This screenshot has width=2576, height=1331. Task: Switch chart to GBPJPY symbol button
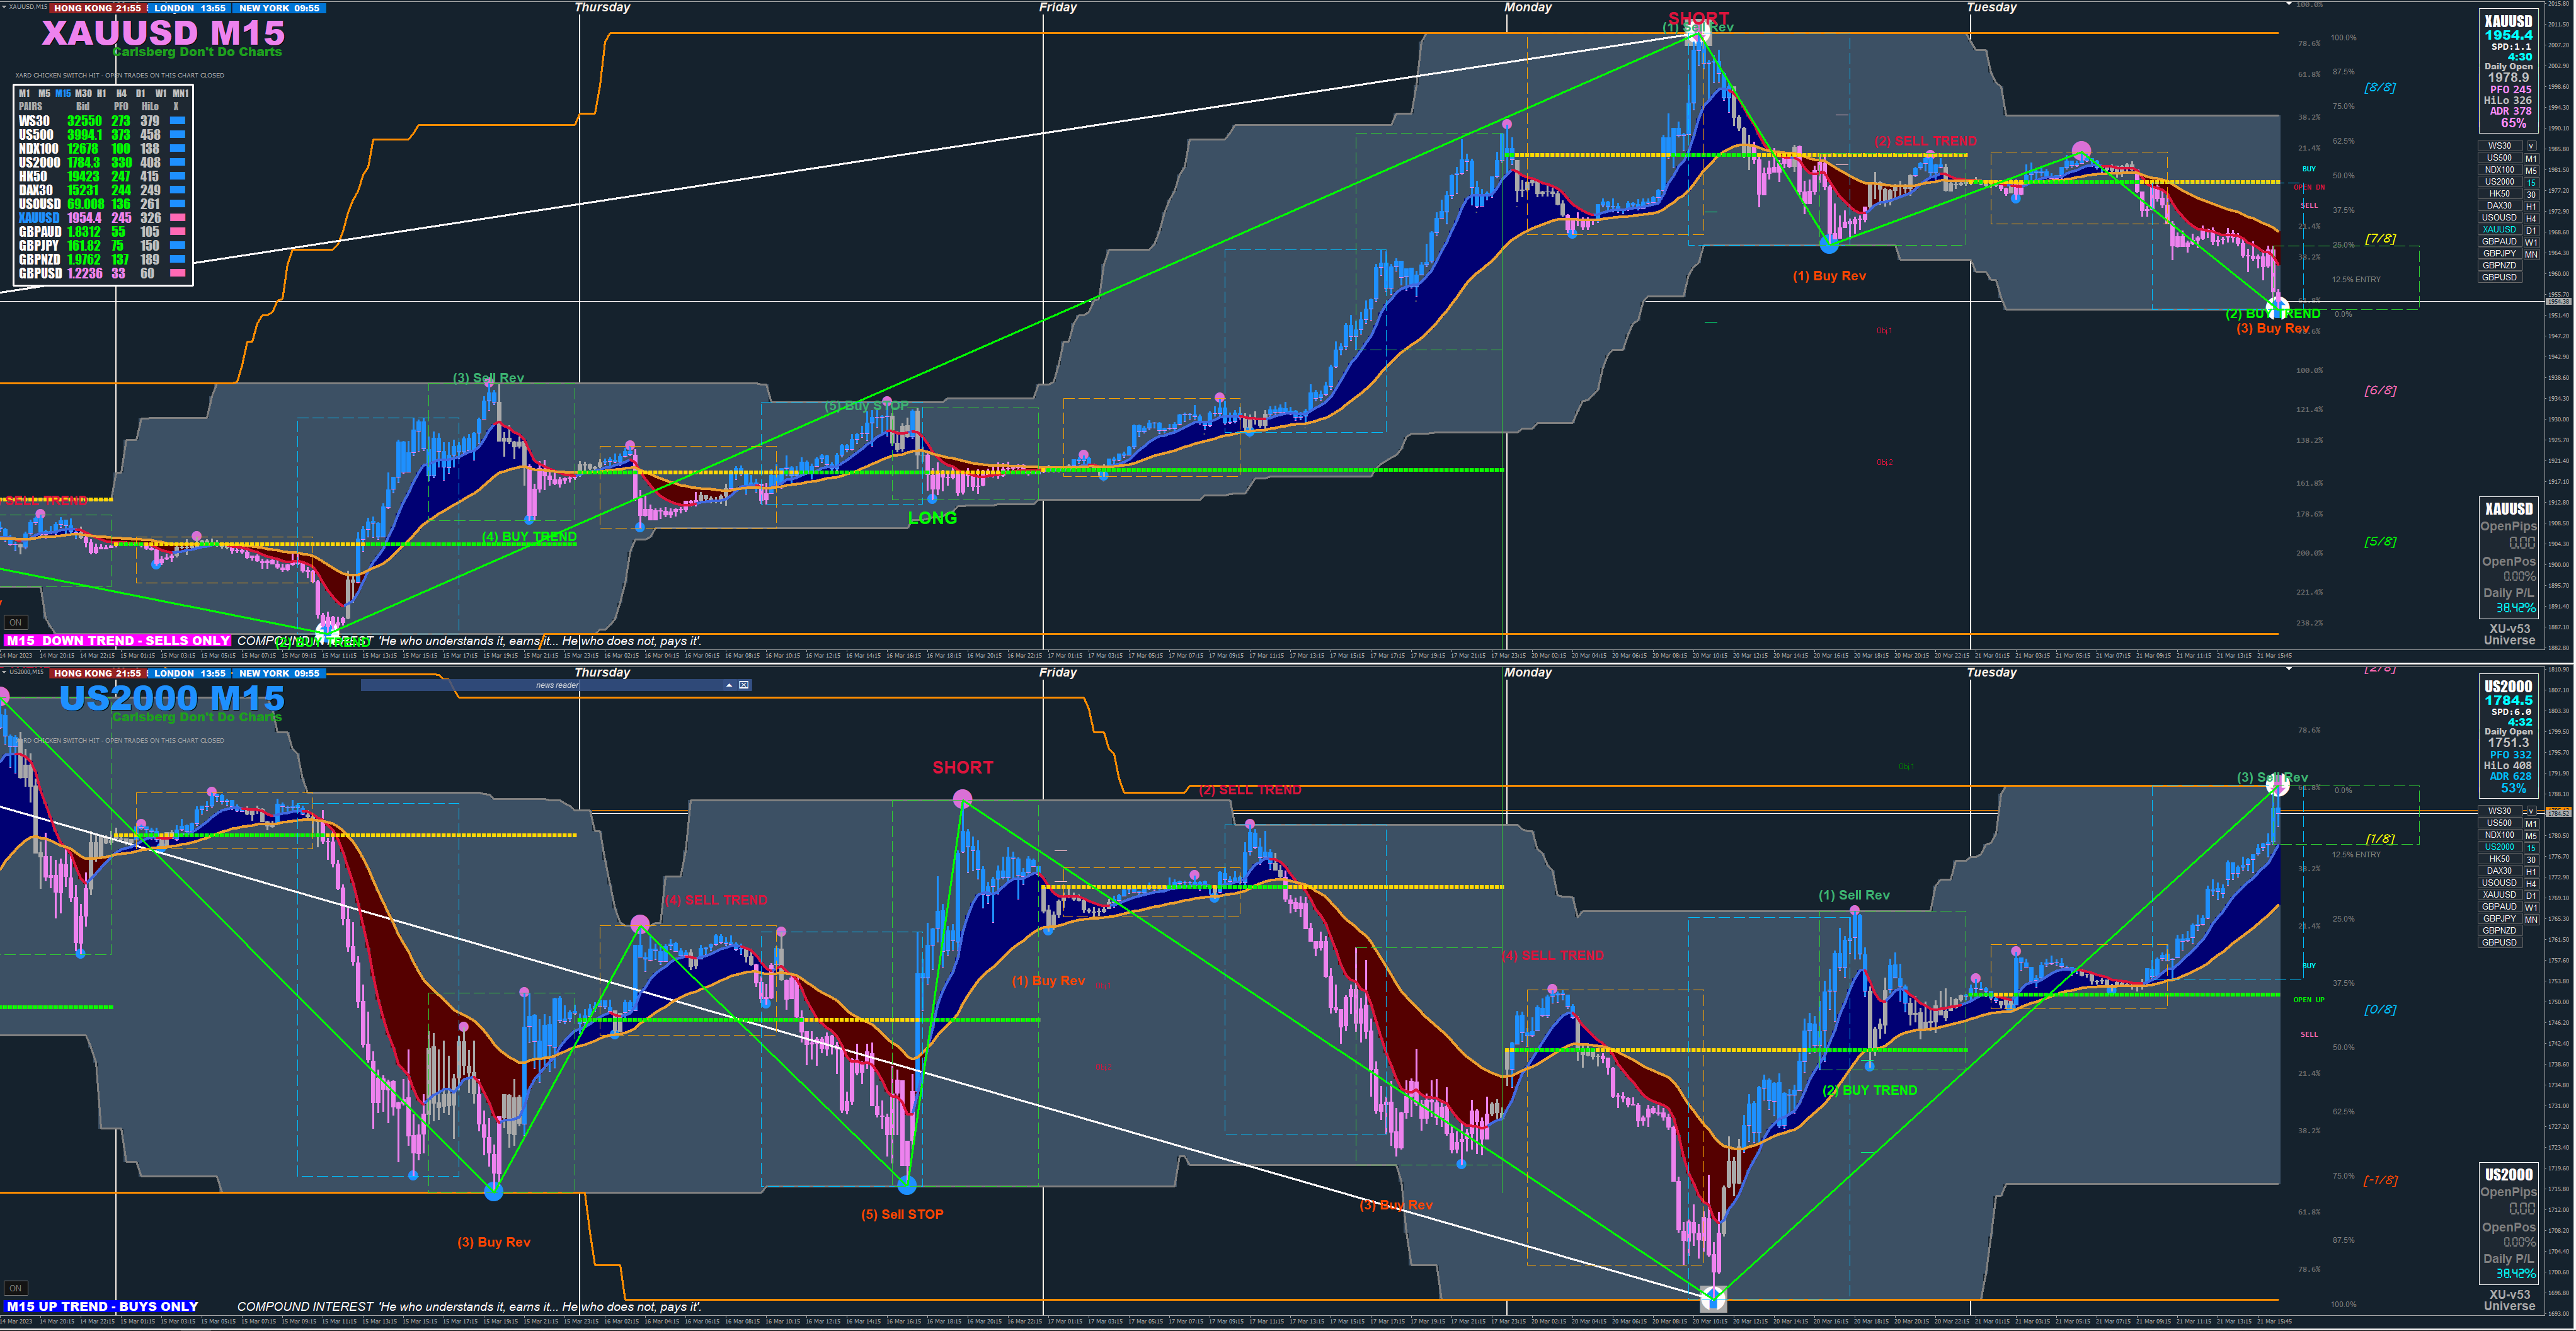[2499, 254]
